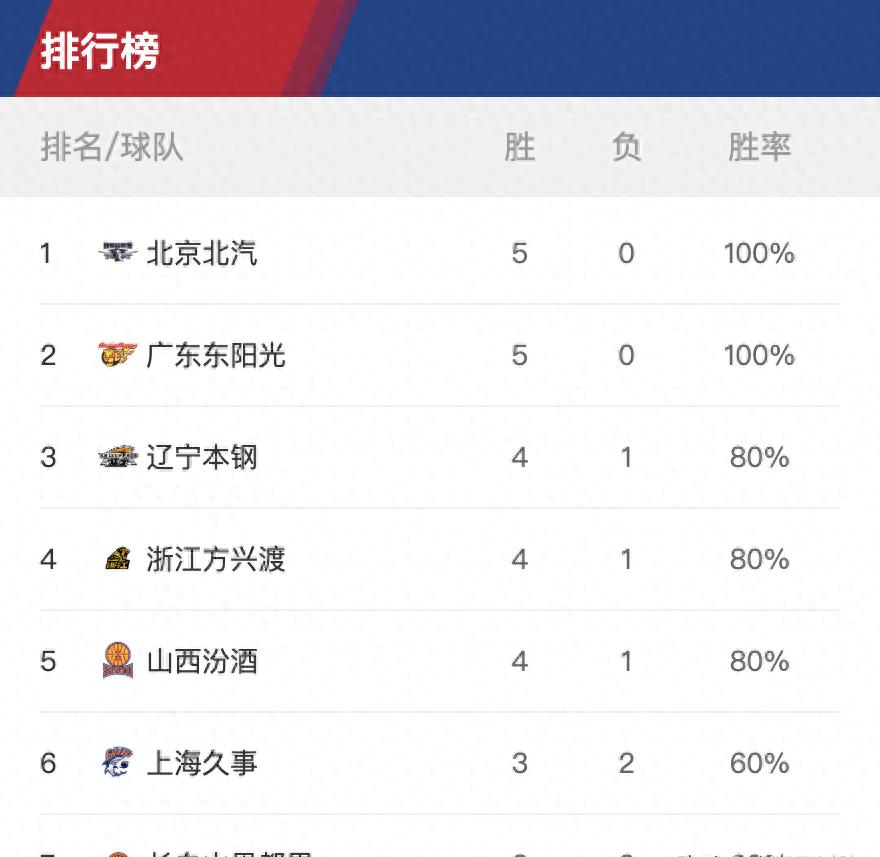Click the Zhejiang Fangxingdu team logo

tap(117, 559)
